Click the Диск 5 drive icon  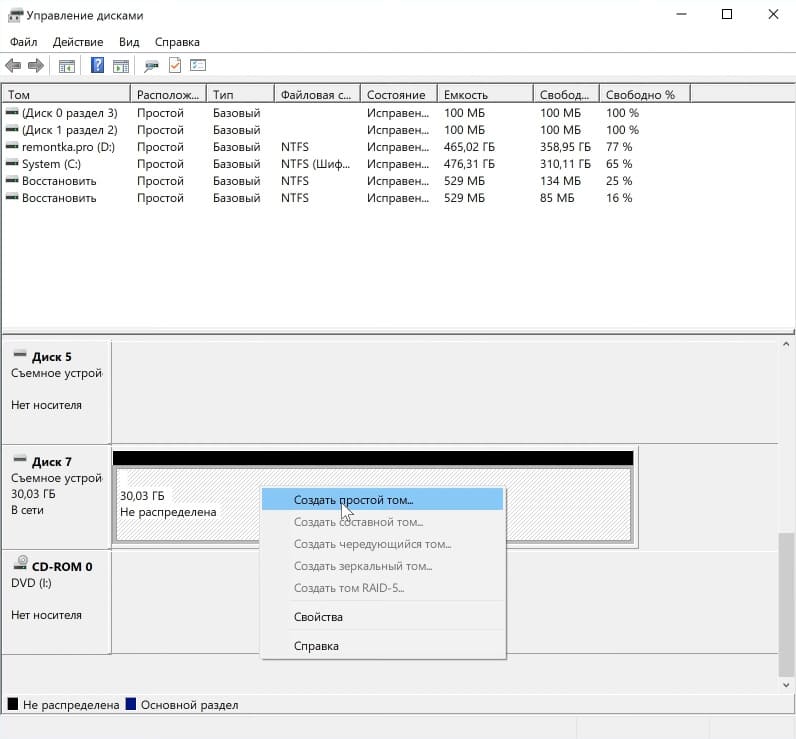click(20, 354)
